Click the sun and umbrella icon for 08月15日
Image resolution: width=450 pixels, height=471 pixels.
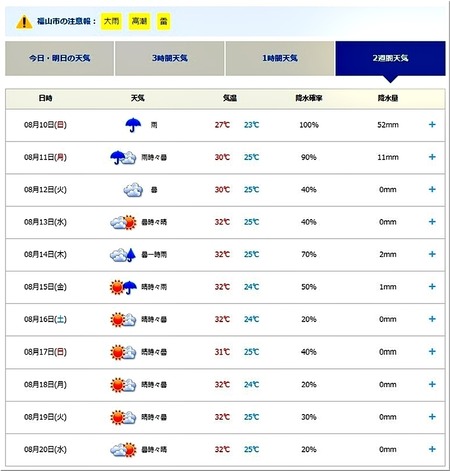123,287
